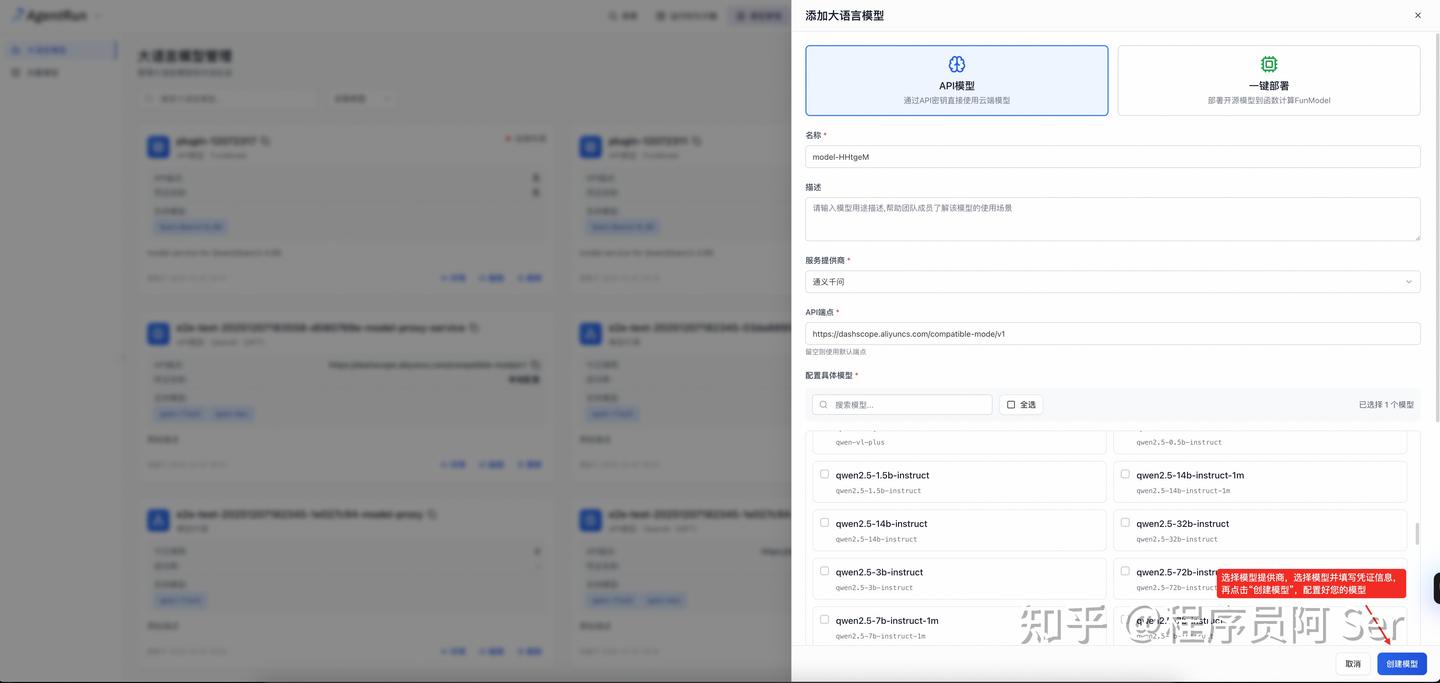Click the qwen2.5-0.5b-instruct model id text
The height and width of the screenshot is (683, 1440).
[x=1179, y=442]
